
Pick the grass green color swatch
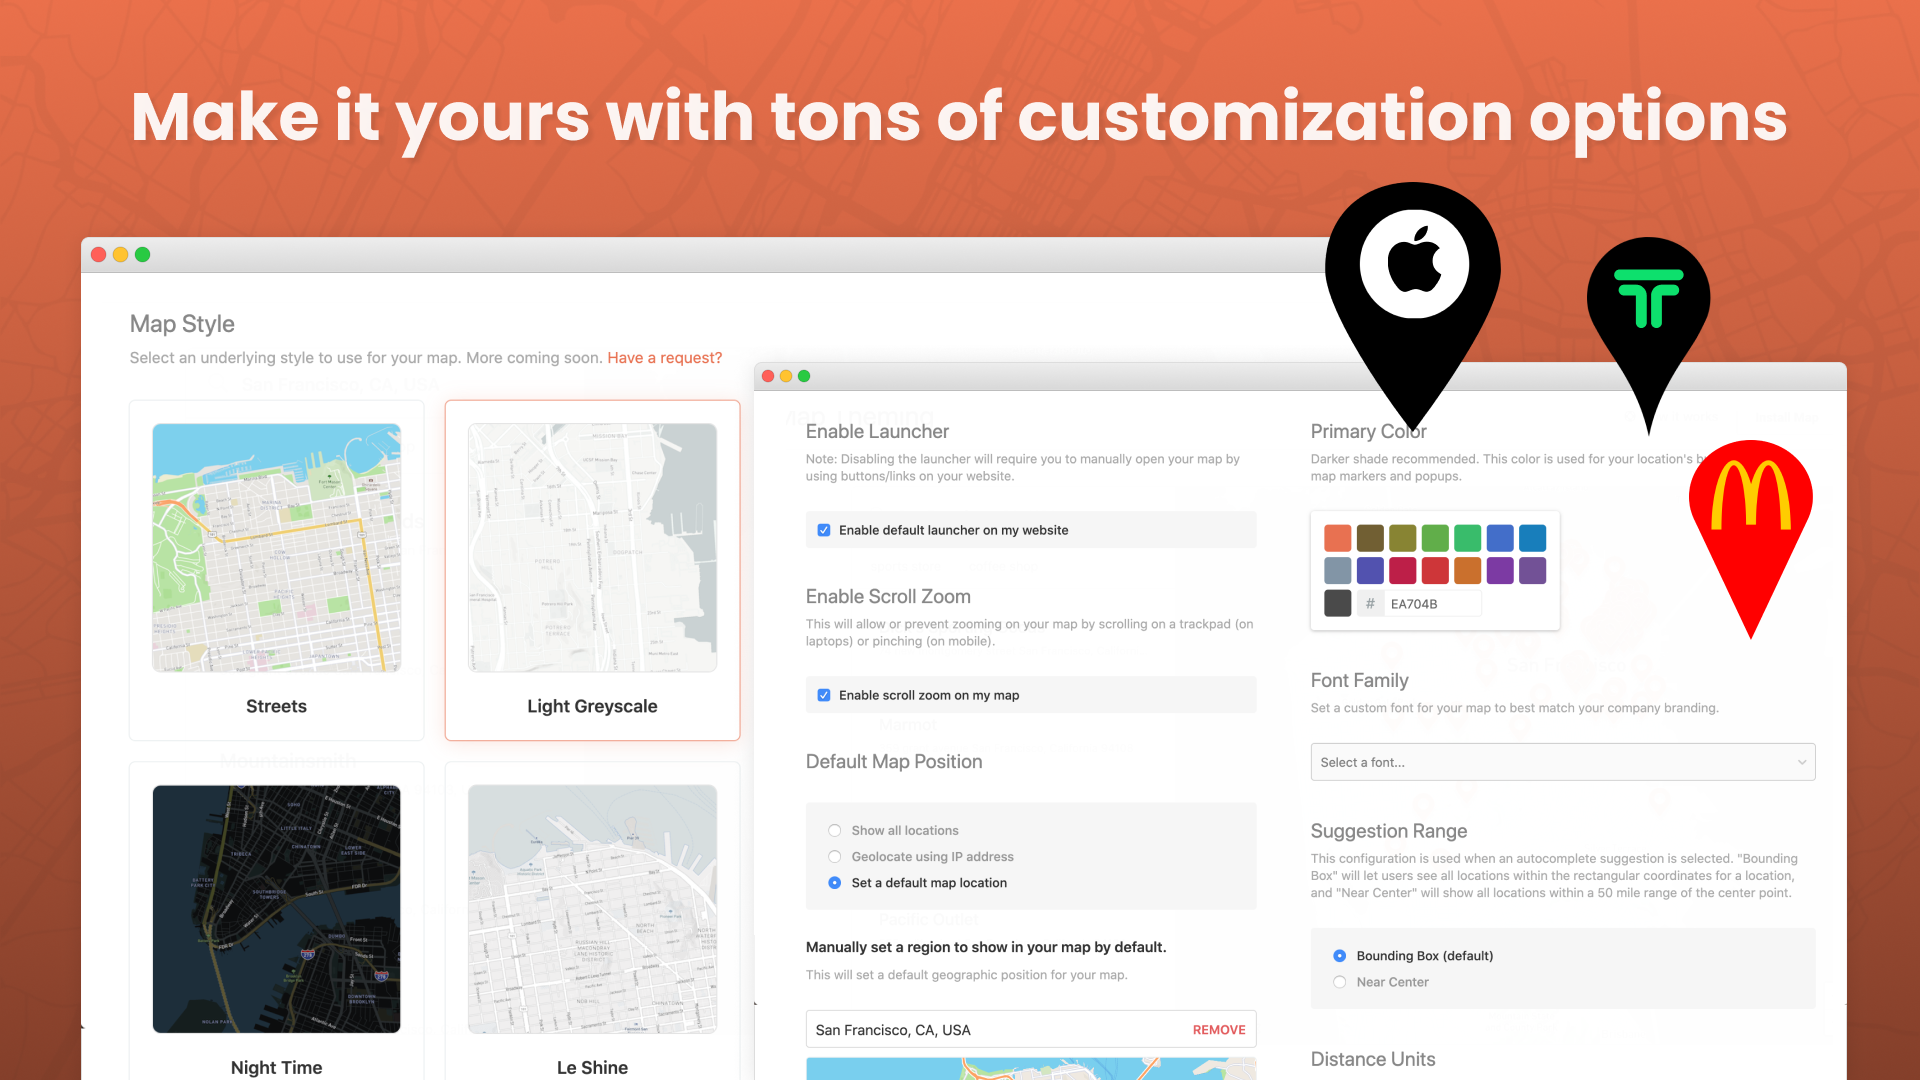pos(1435,538)
